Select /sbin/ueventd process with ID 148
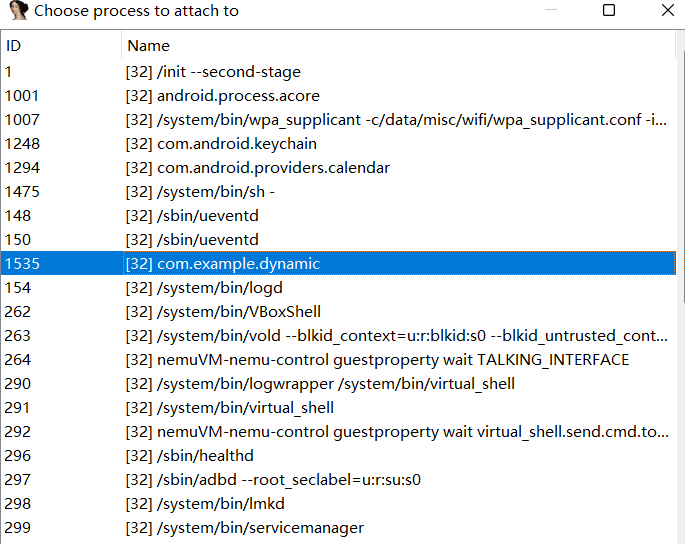 (x=338, y=216)
